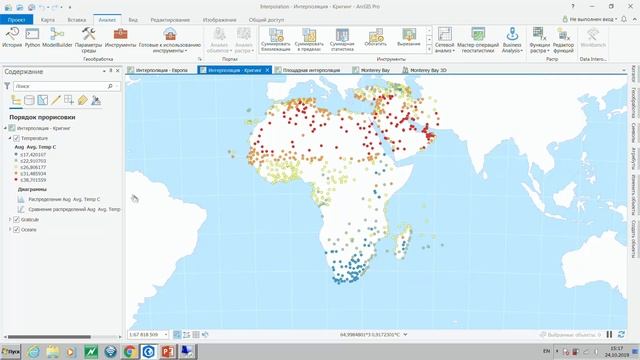Switch to the Карта ribbon tab

pyautogui.click(x=48, y=20)
